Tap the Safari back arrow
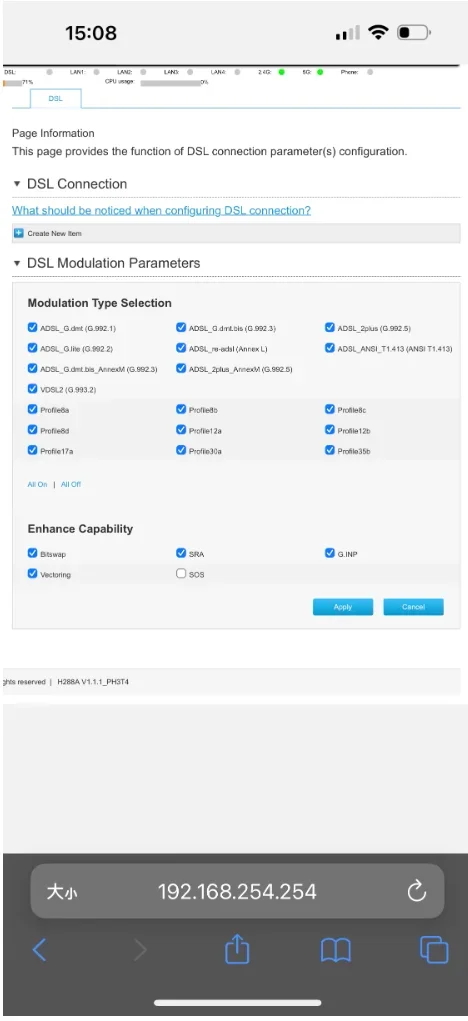 [x=40, y=950]
